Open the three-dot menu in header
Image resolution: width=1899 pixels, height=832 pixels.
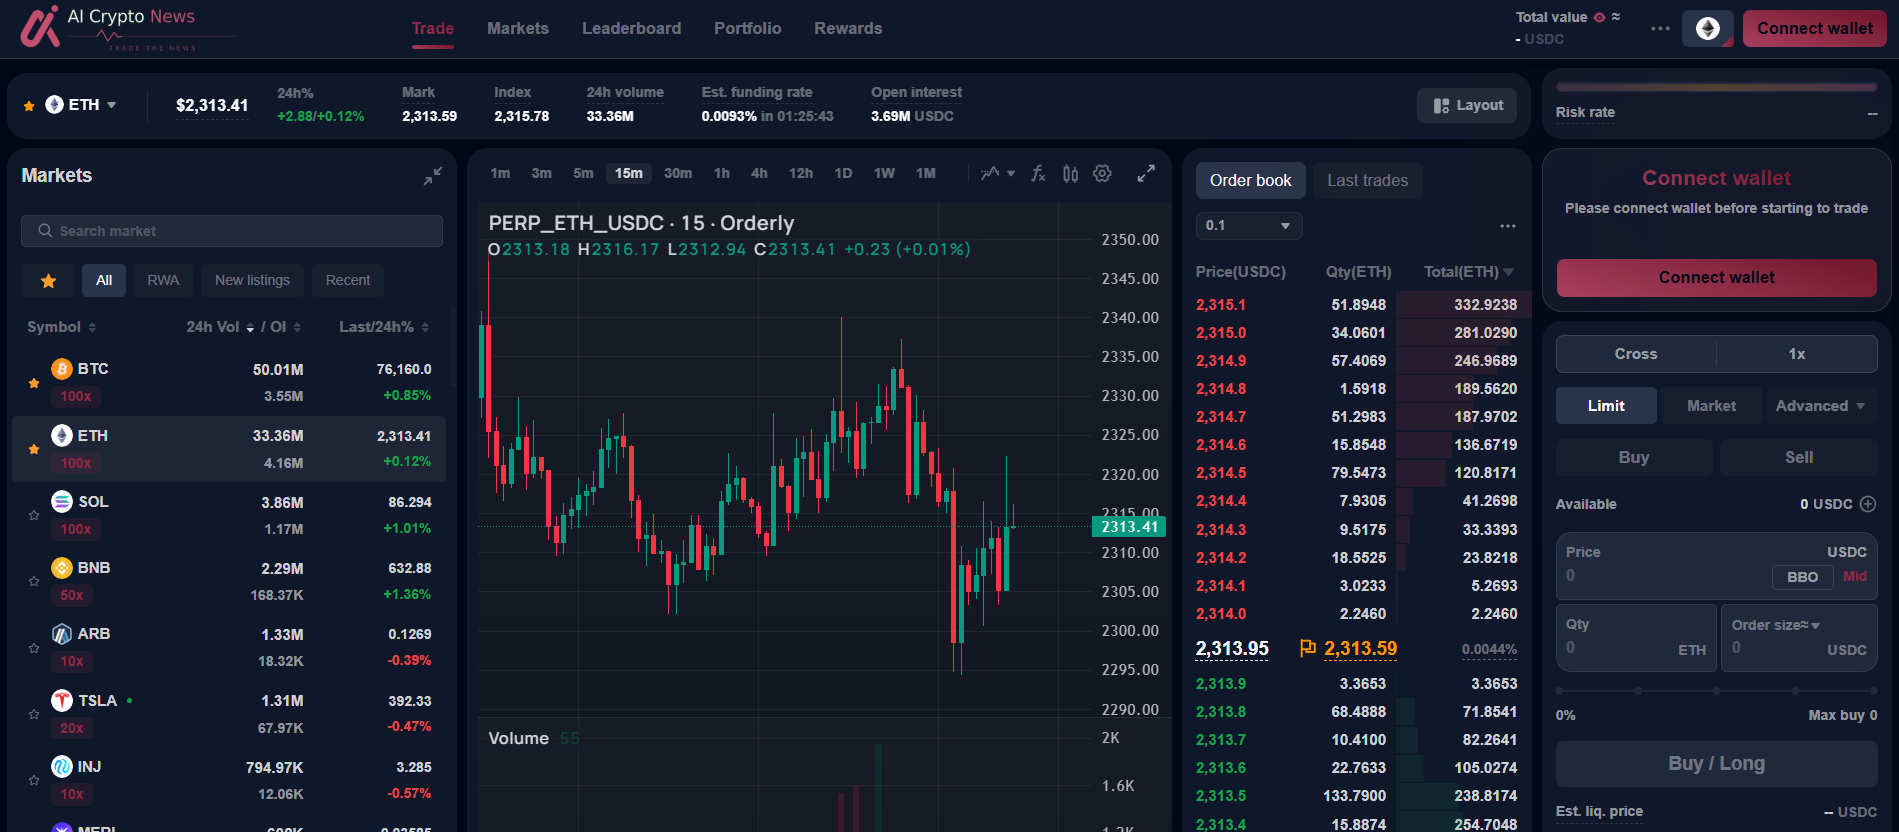(1660, 29)
